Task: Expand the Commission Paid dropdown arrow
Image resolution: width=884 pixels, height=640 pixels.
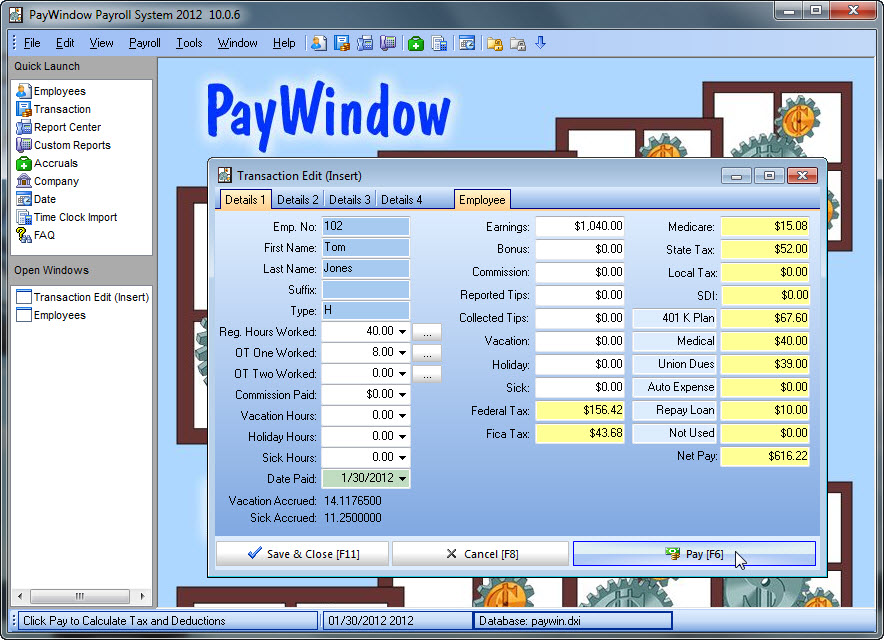Action: coord(402,394)
